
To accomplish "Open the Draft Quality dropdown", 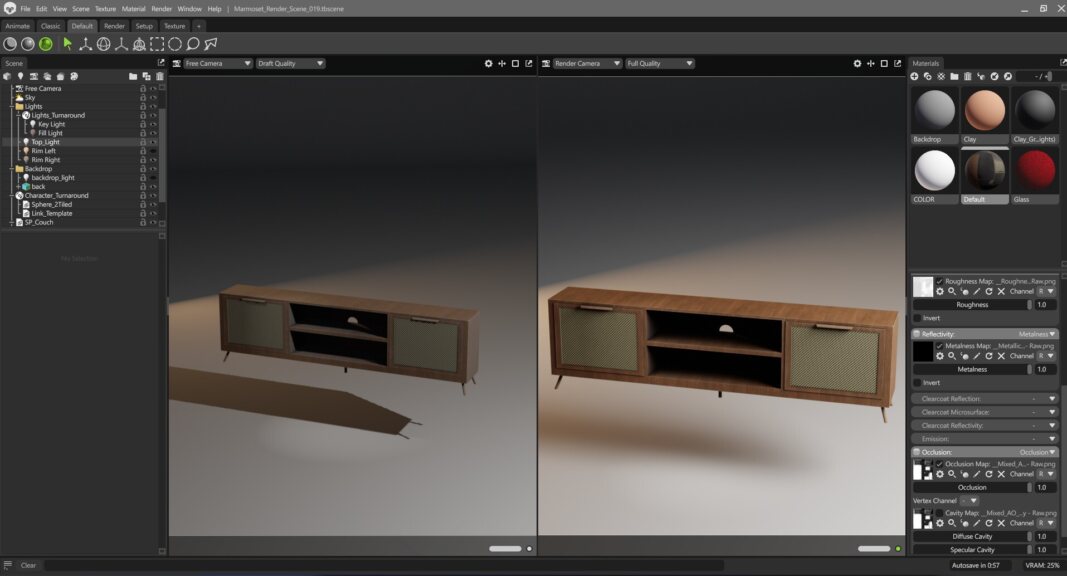I will (290, 63).
